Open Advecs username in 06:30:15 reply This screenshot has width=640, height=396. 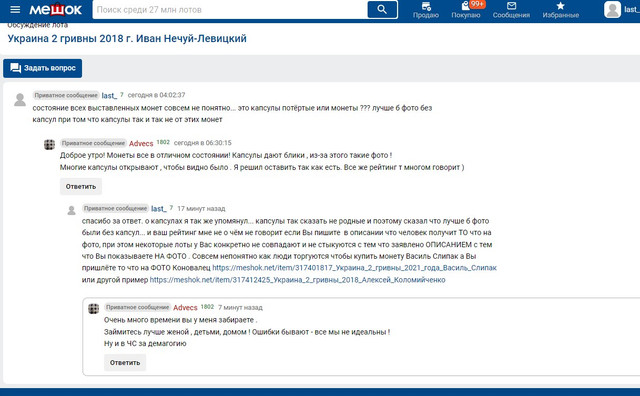point(141,143)
